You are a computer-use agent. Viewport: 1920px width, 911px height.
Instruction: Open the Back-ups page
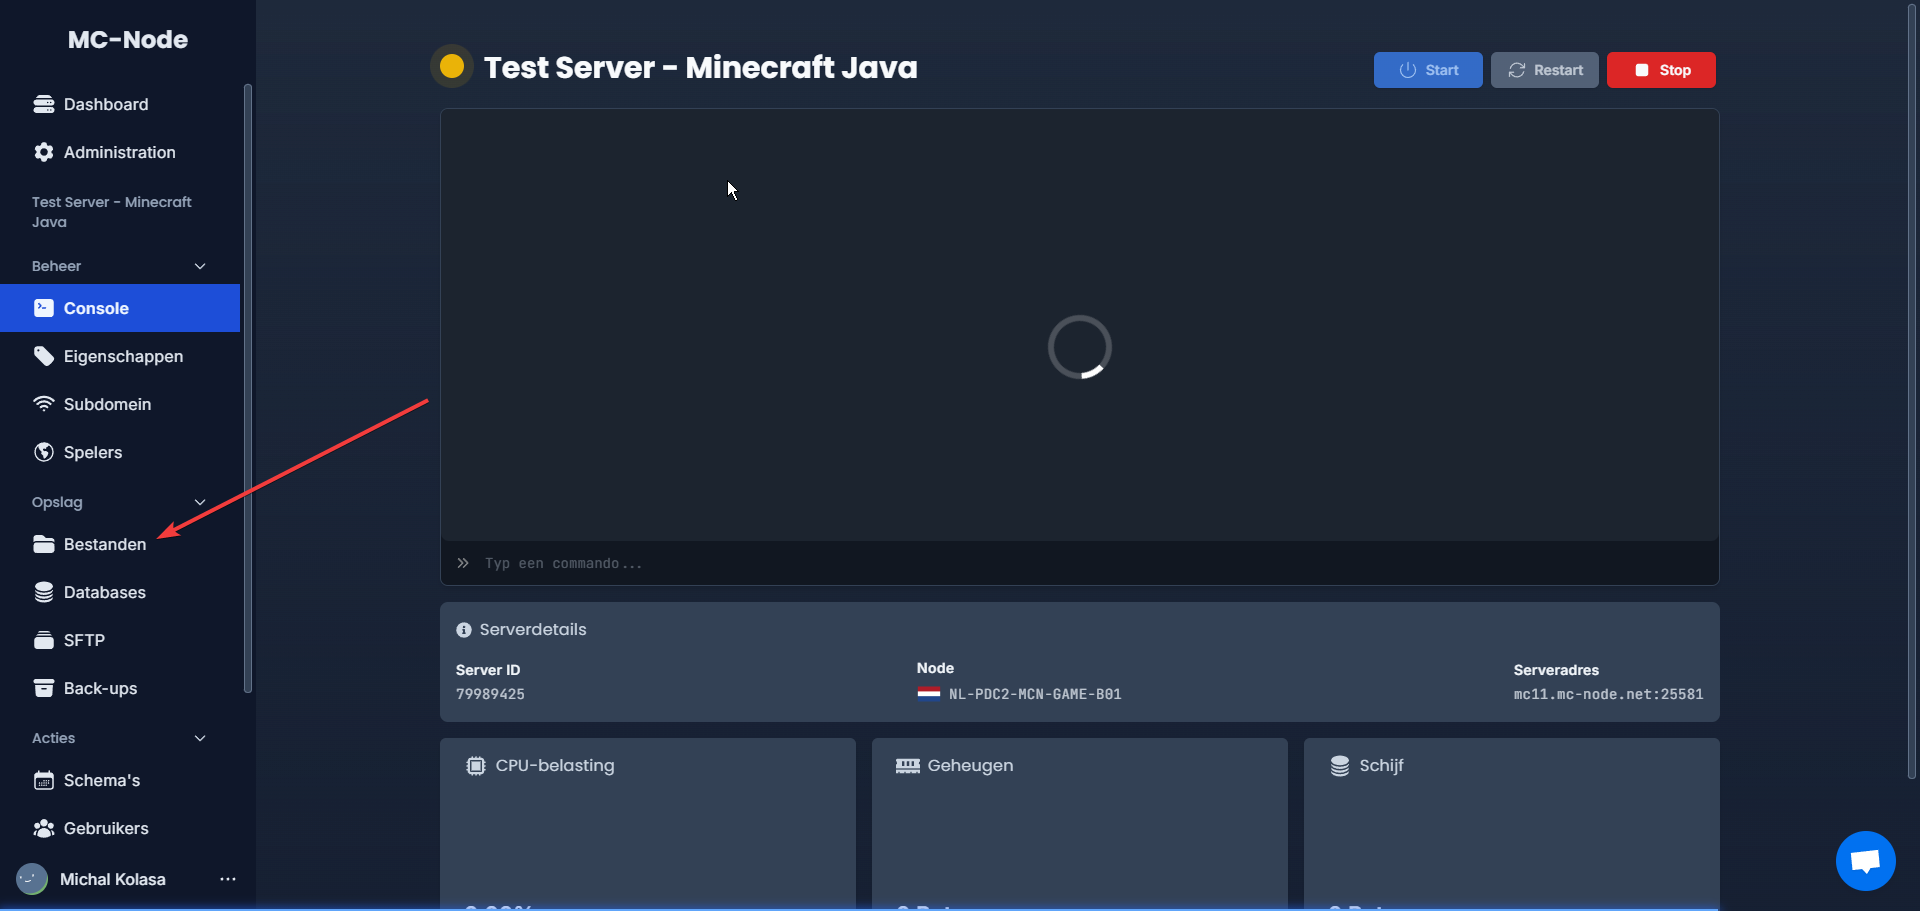(x=120, y=688)
